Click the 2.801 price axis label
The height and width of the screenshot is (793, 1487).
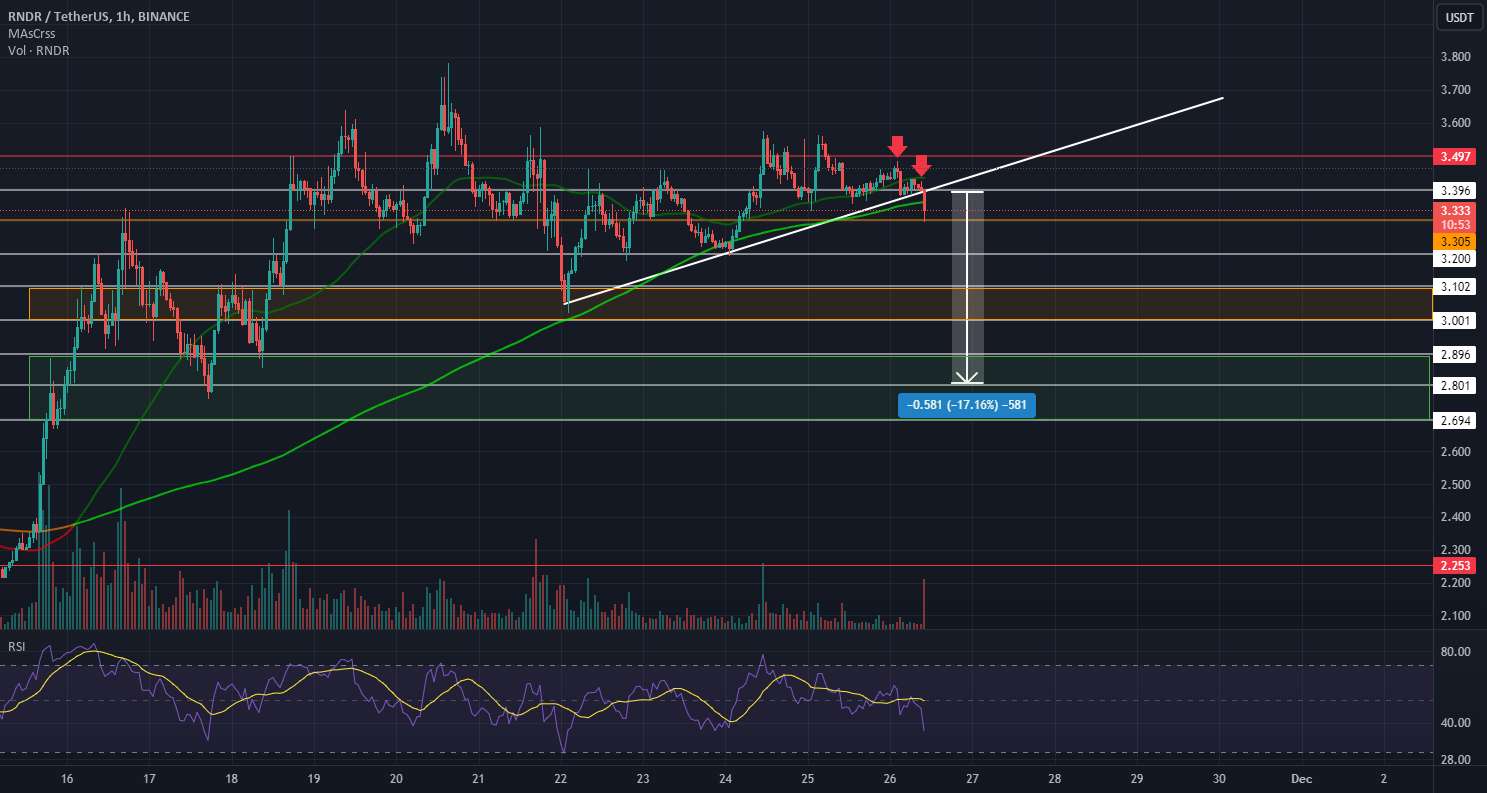tap(1455, 386)
